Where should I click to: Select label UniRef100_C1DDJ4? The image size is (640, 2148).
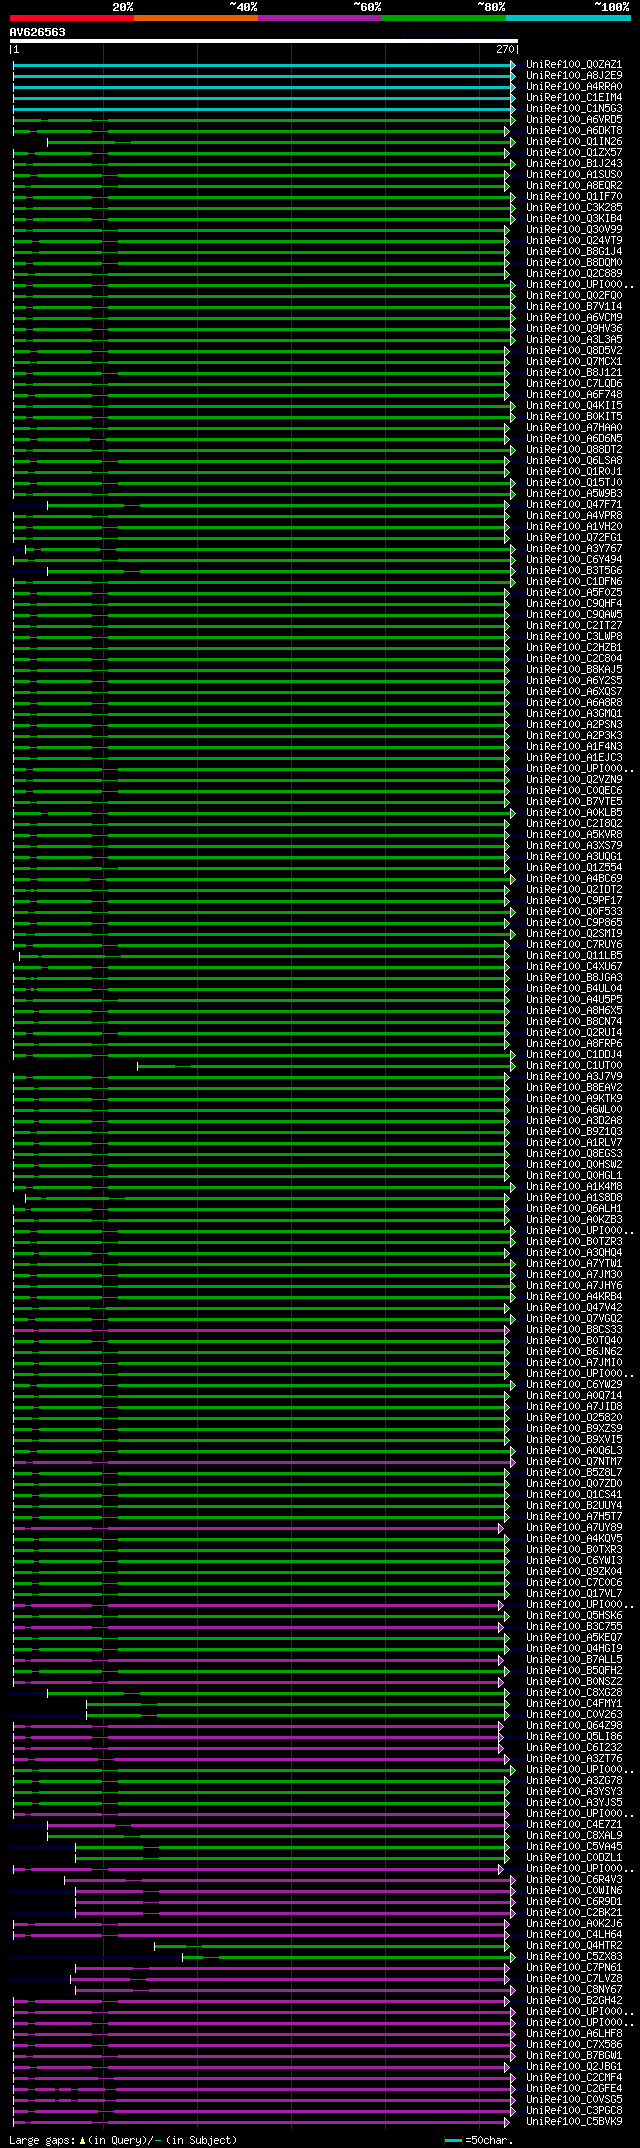pos(574,1054)
